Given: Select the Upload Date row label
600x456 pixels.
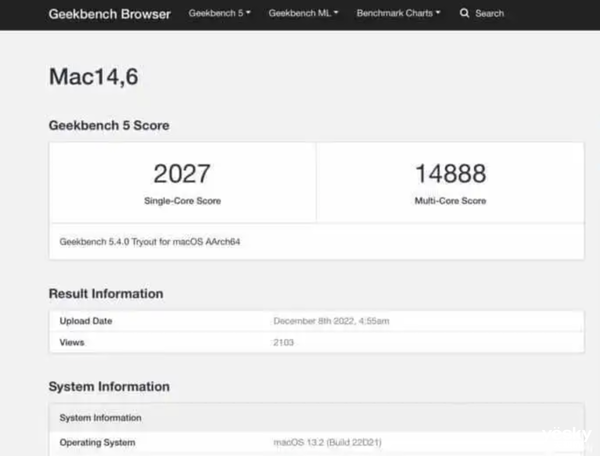Looking at the screenshot, I should click(x=86, y=321).
